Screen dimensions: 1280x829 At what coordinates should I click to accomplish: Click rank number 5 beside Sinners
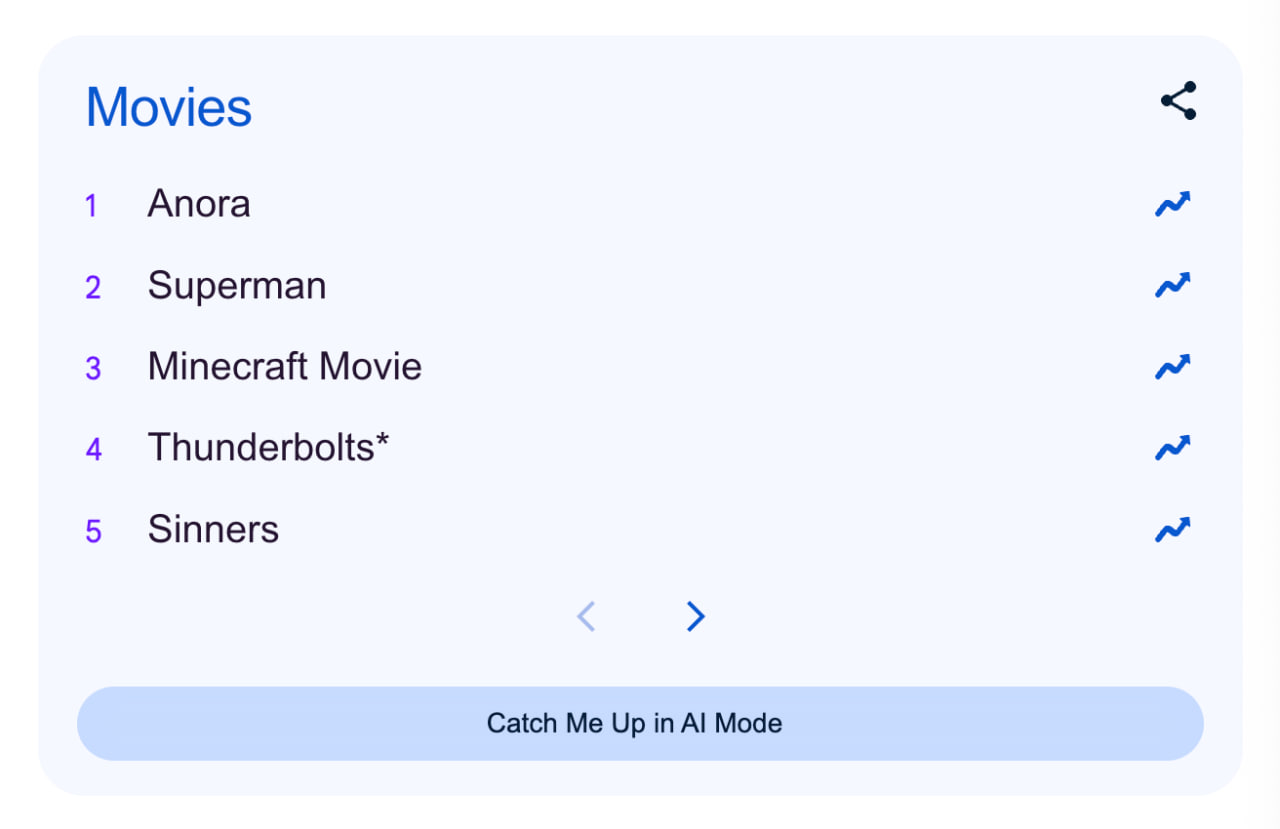tap(93, 531)
